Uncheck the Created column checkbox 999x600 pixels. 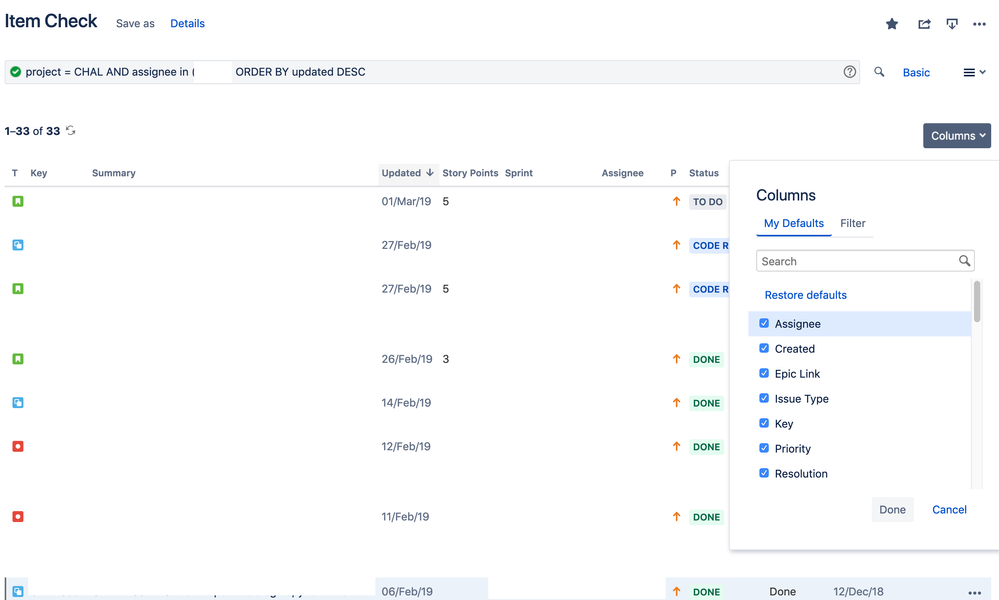tap(764, 348)
